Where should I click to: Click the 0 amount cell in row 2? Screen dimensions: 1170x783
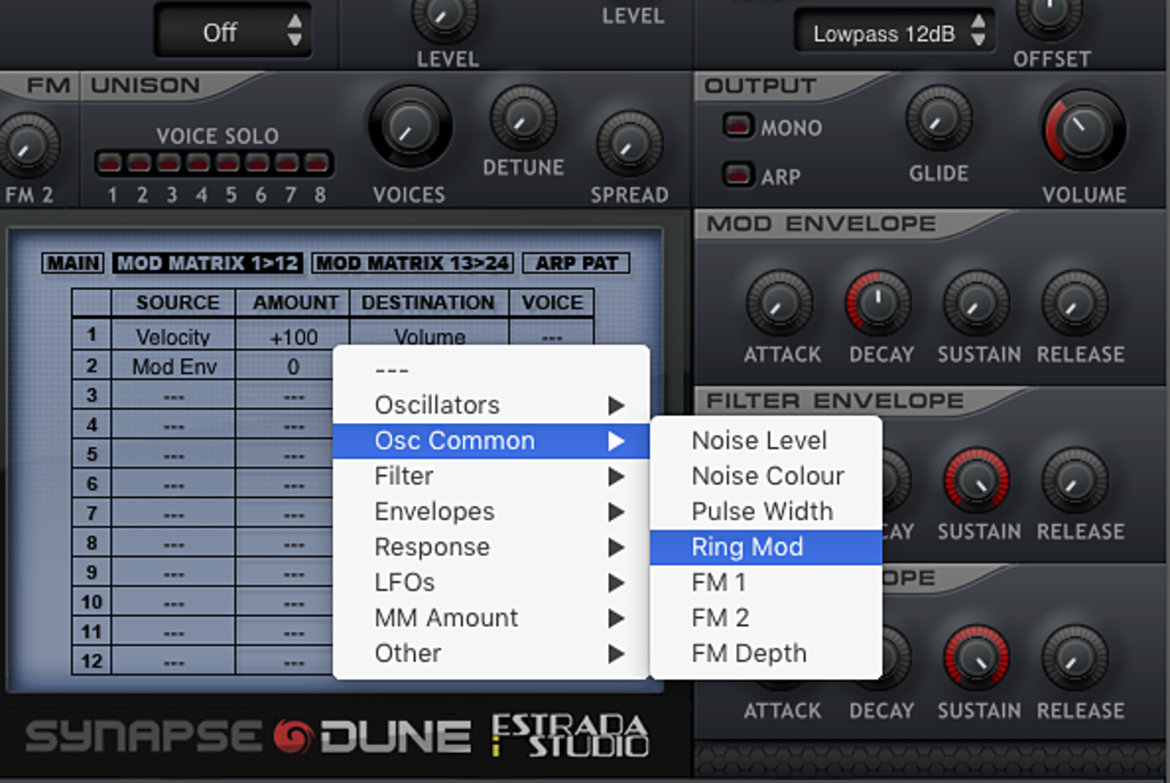pyautogui.click(x=285, y=366)
